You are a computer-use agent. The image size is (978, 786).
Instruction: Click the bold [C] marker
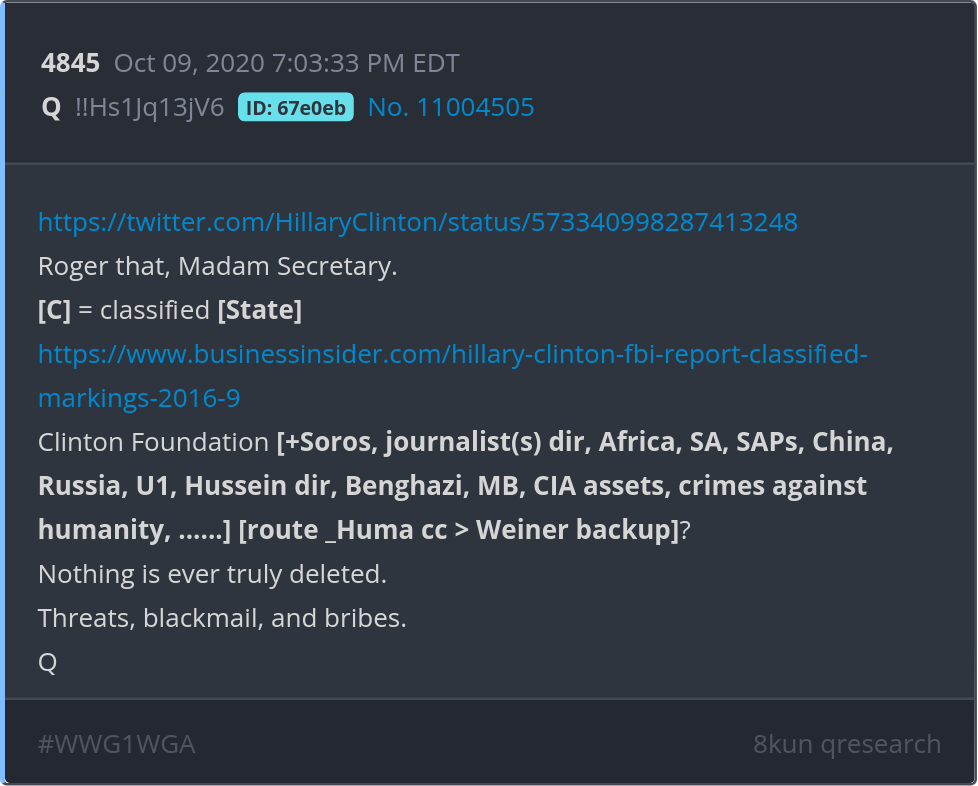point(54,311)
